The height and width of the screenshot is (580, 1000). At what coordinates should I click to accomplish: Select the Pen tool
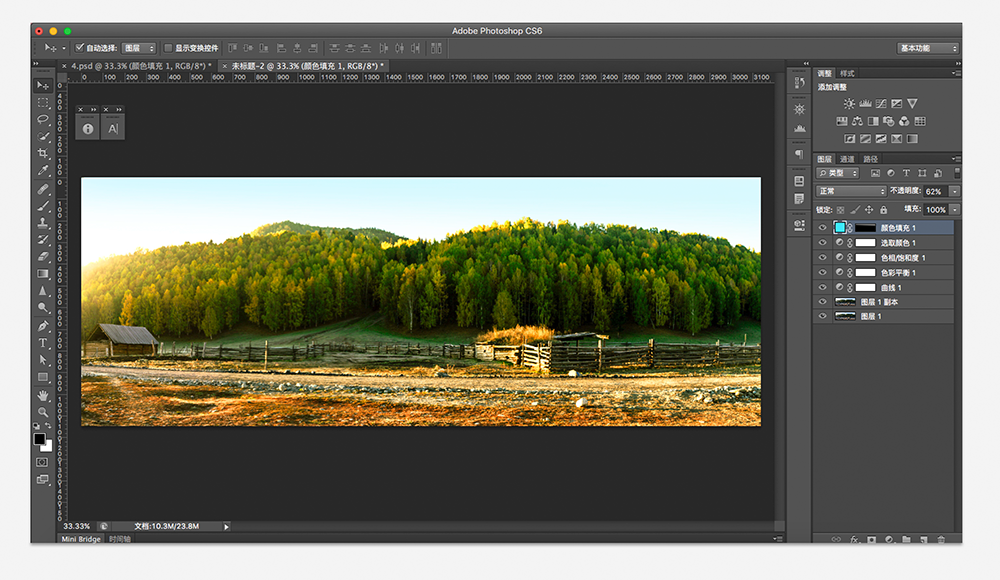(43, 326)
